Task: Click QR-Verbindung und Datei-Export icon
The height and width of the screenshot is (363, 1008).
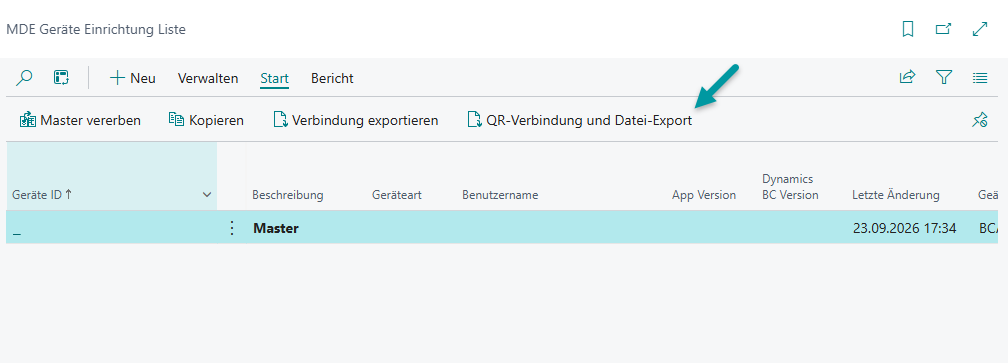Action: (x=474, y=120)
